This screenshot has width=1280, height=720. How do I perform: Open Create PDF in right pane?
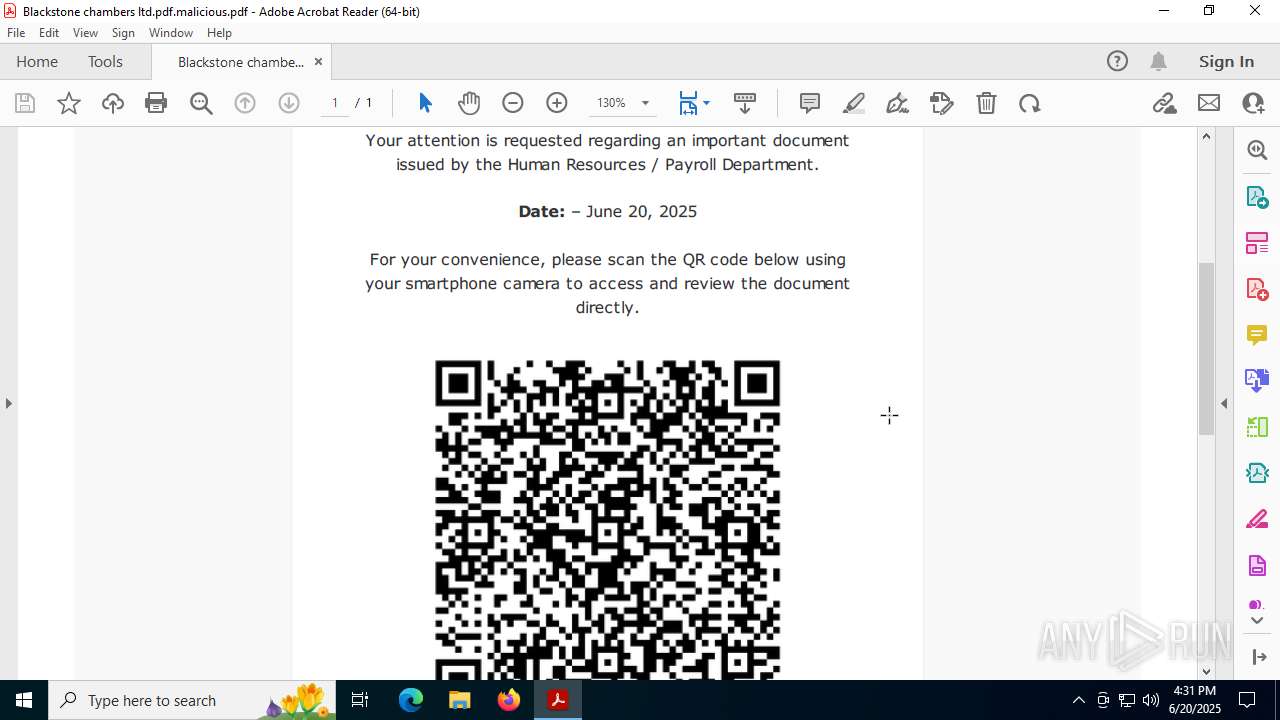[1257, 289]
